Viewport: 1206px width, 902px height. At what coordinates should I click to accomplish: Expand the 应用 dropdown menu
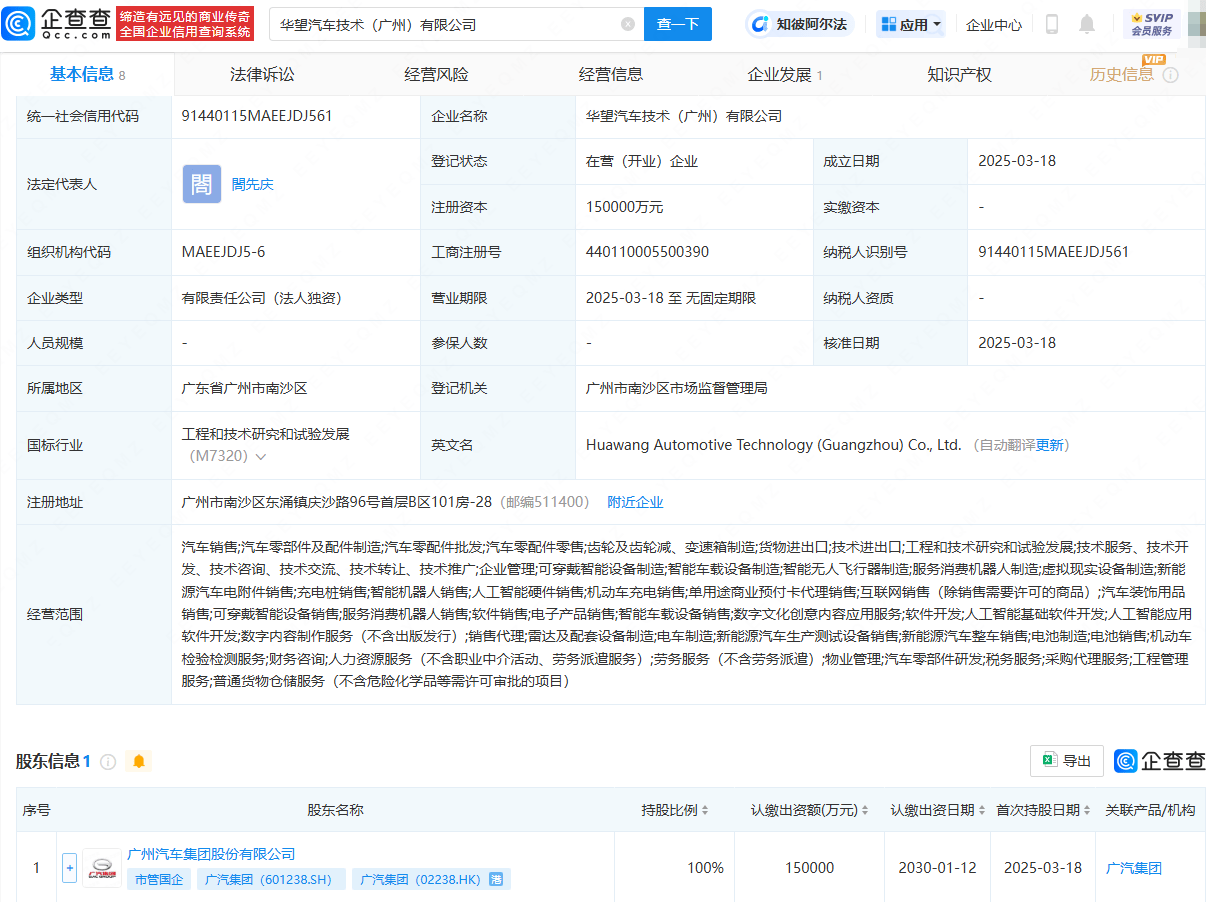point(911,24)
